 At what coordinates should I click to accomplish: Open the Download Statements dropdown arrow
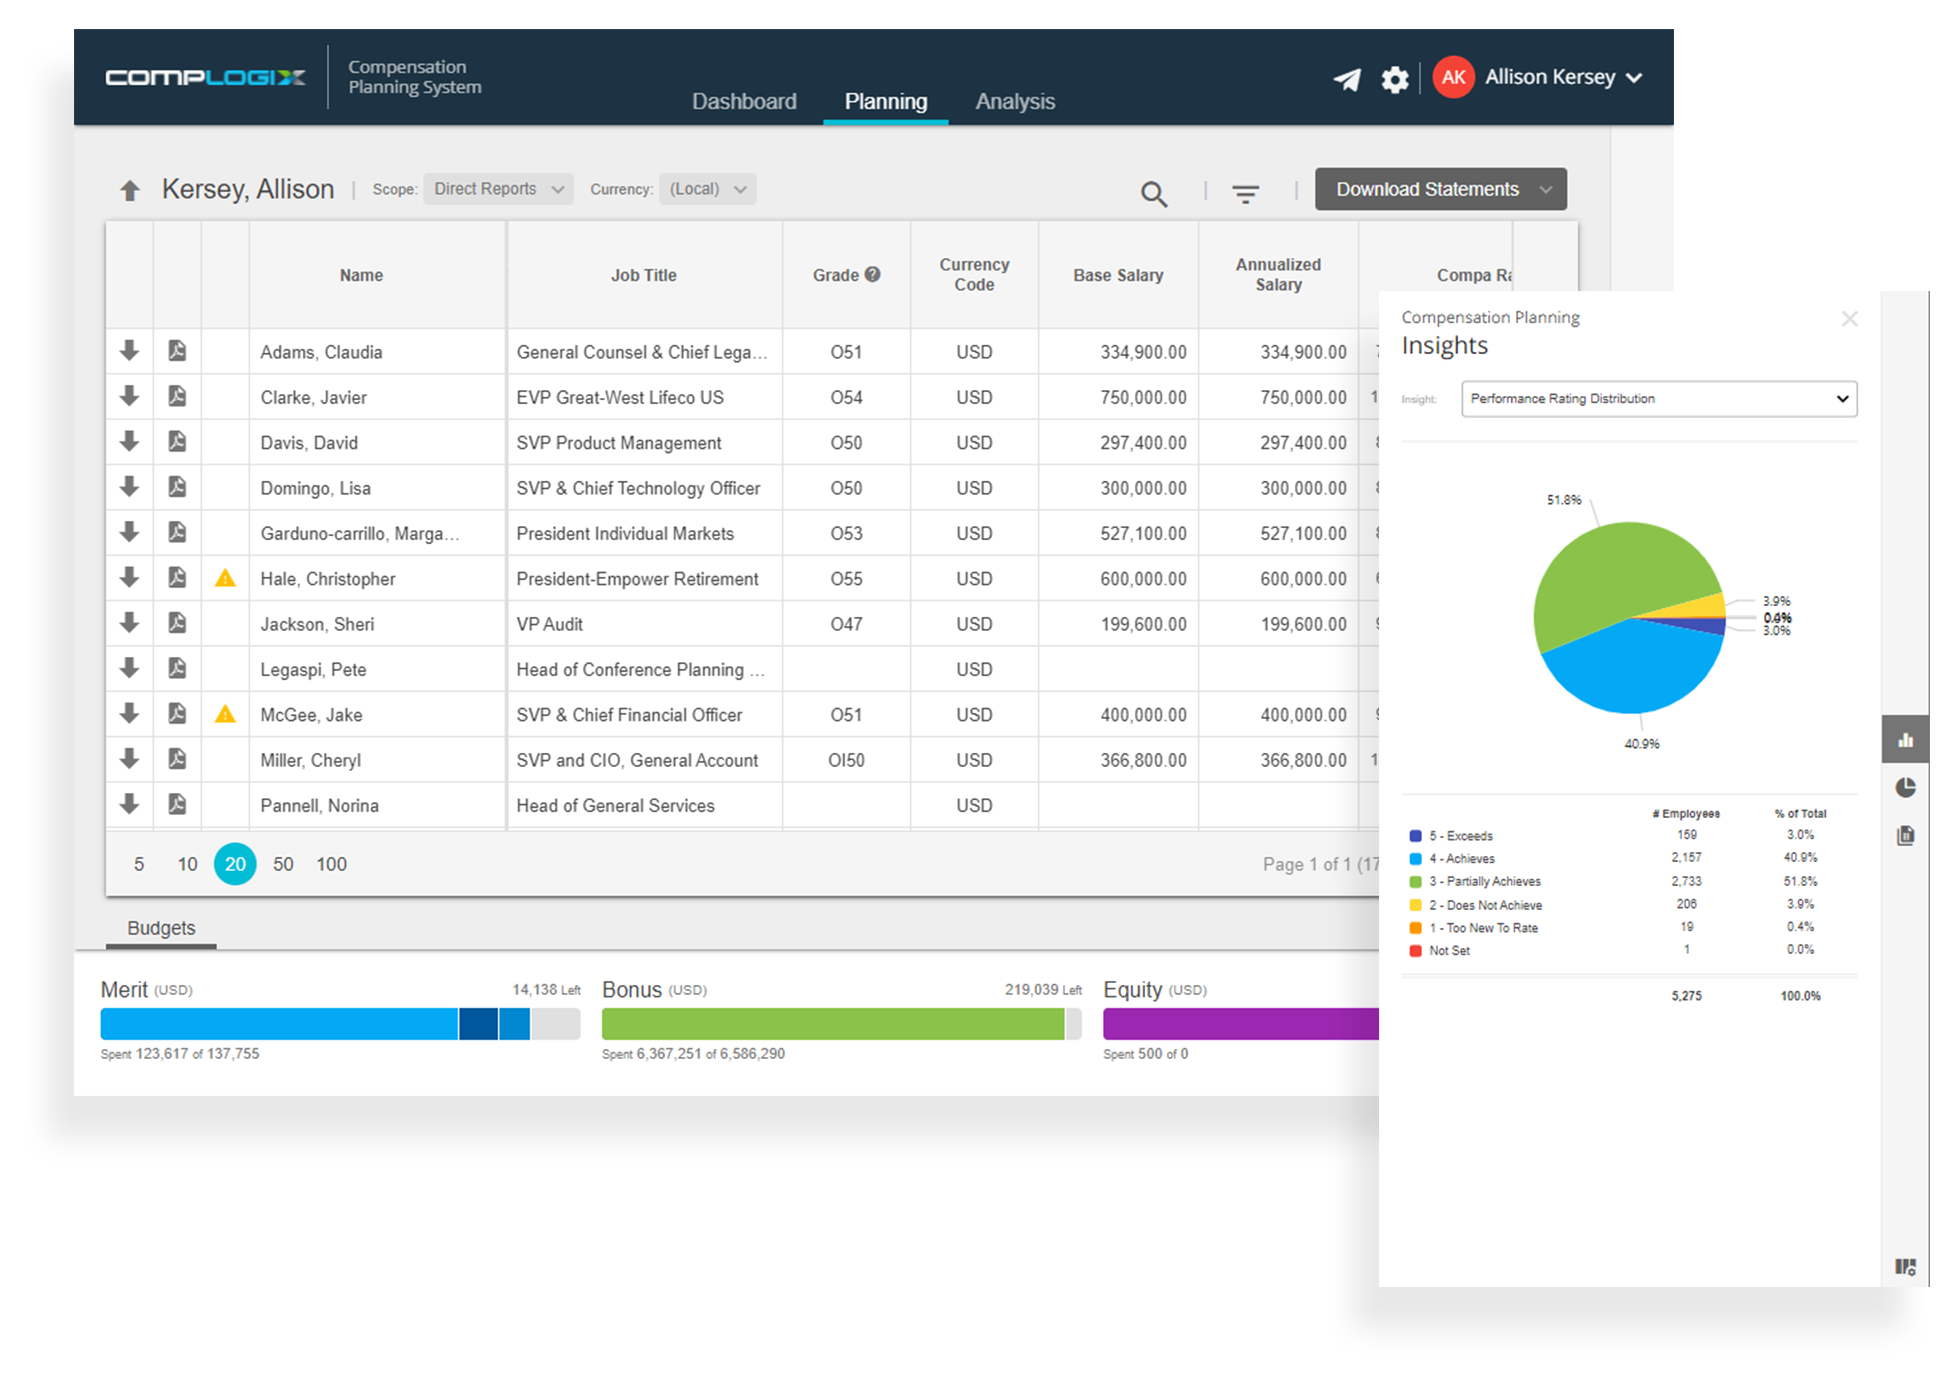(x=1546, y=190)
